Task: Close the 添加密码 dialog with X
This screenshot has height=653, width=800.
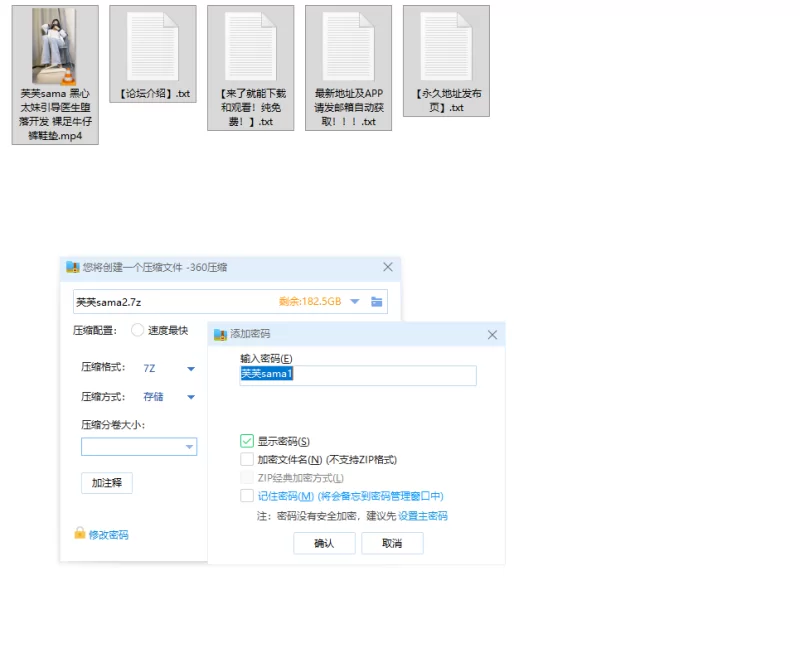Action: tap(492, 335)
